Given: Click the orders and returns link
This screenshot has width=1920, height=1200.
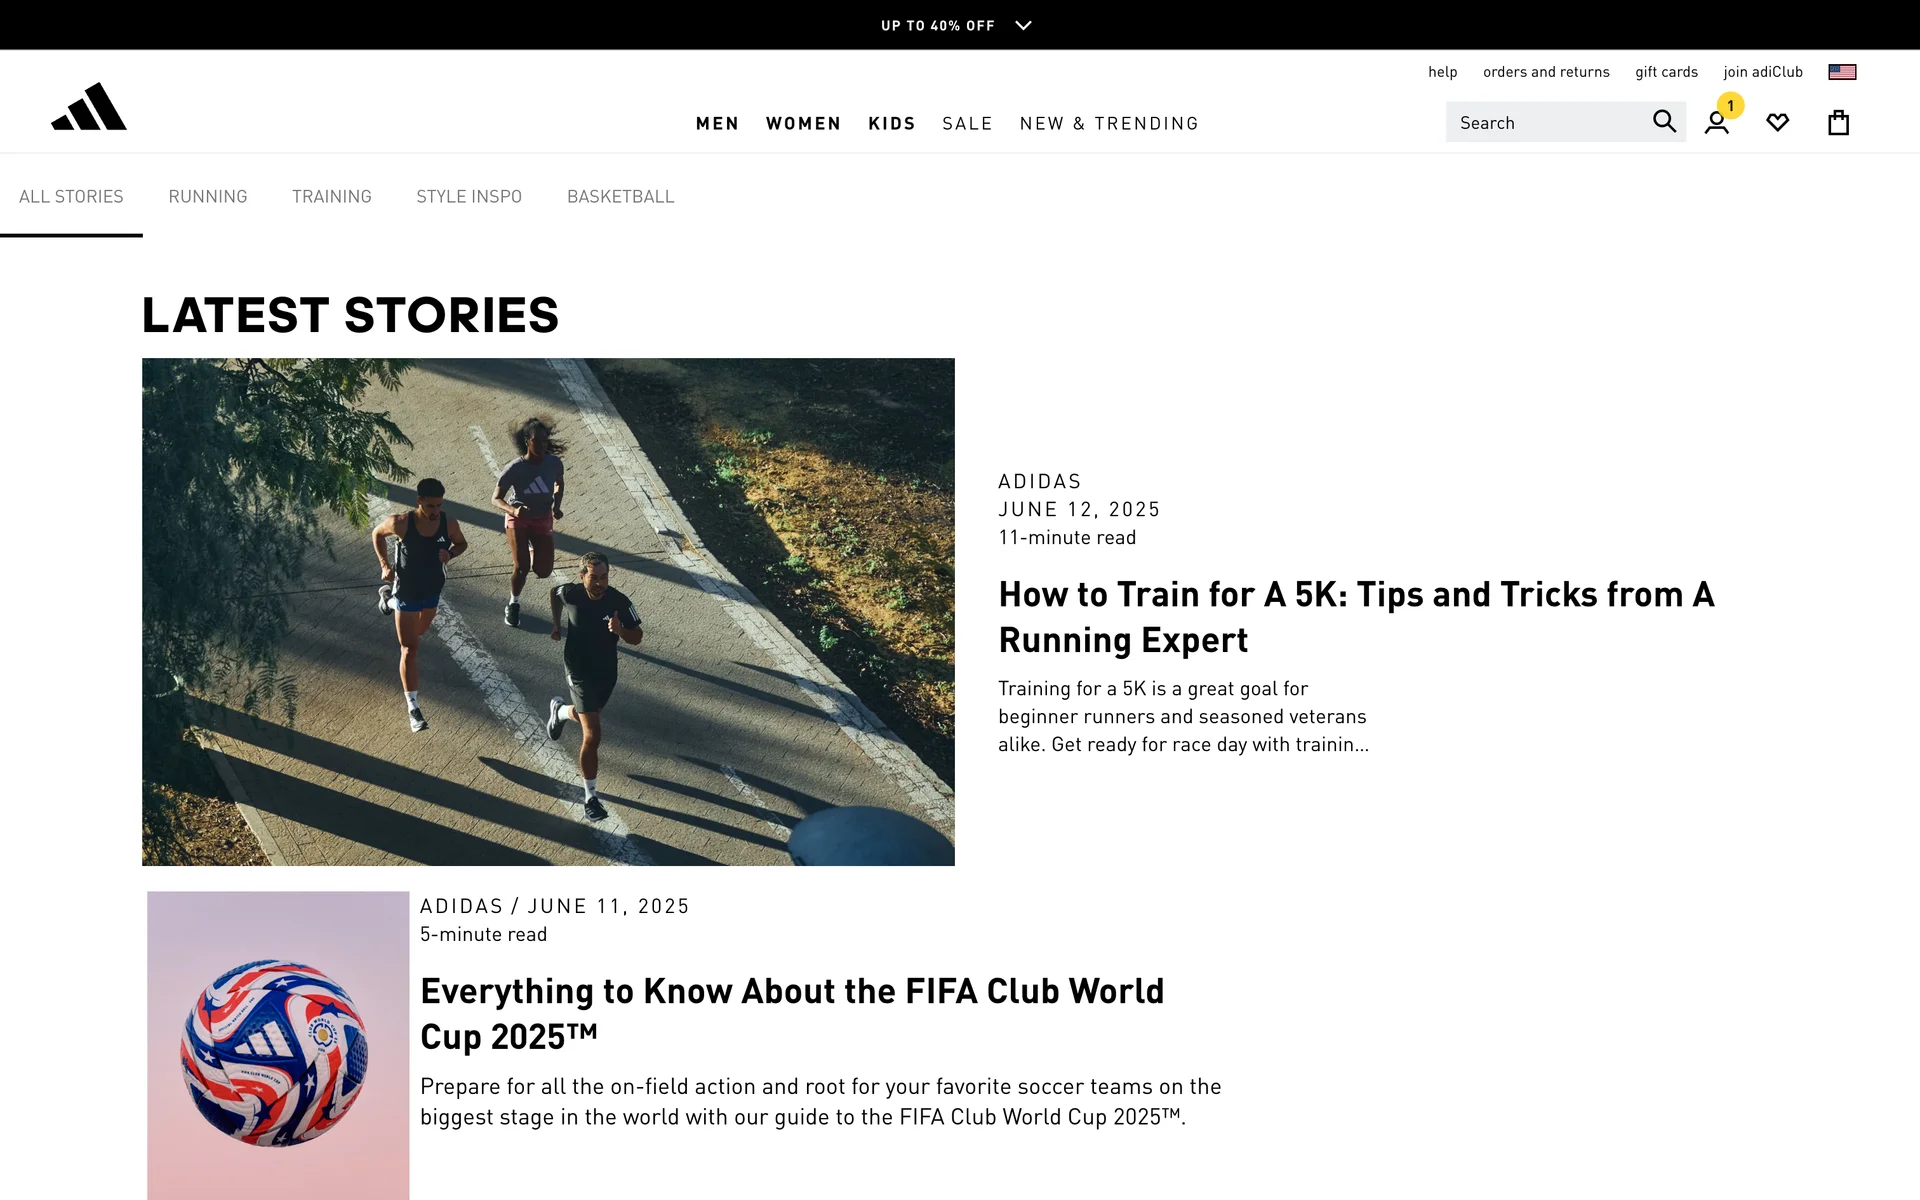Looking at the screenshot, I should tap(1546, 72).
